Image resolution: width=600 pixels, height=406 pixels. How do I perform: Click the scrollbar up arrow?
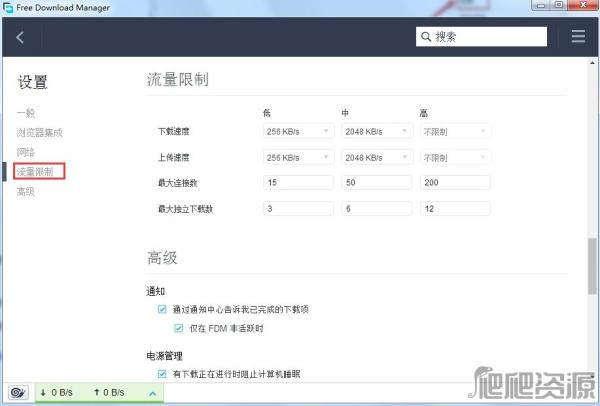pos(592,62)
